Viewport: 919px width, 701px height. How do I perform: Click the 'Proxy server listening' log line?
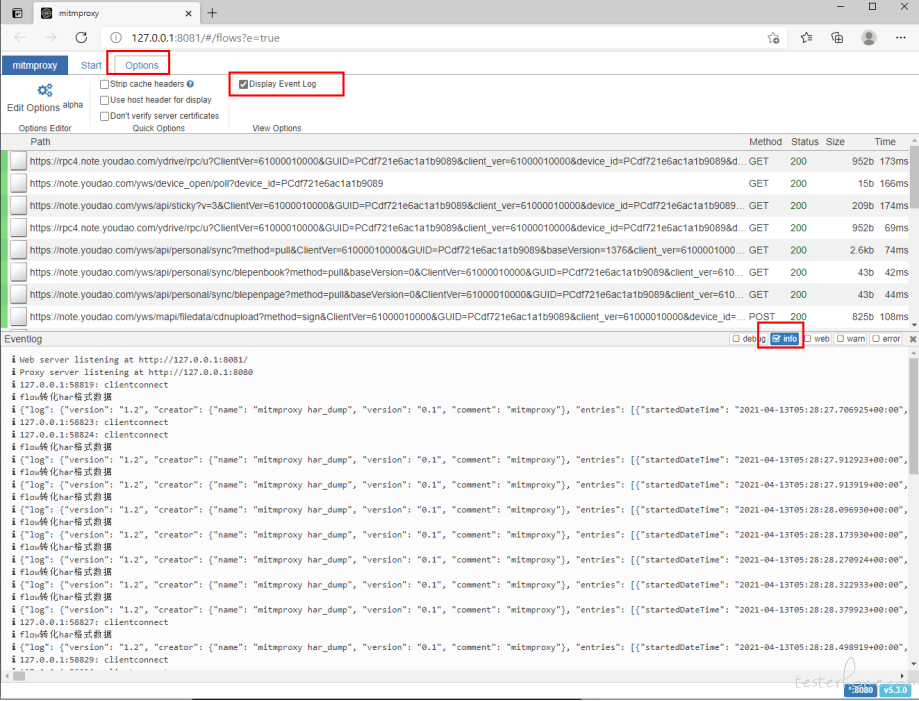pyautogui.click(x=136, y=372)
